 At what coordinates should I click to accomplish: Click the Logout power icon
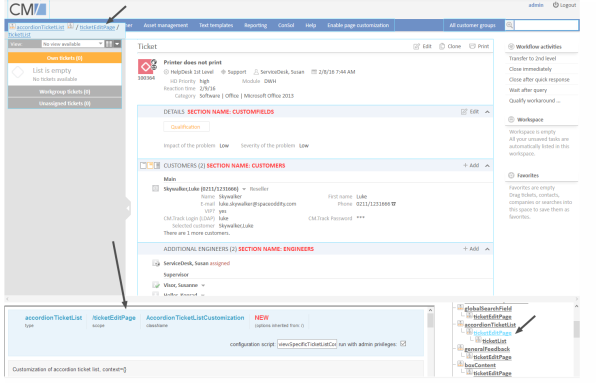pos(556,5)
